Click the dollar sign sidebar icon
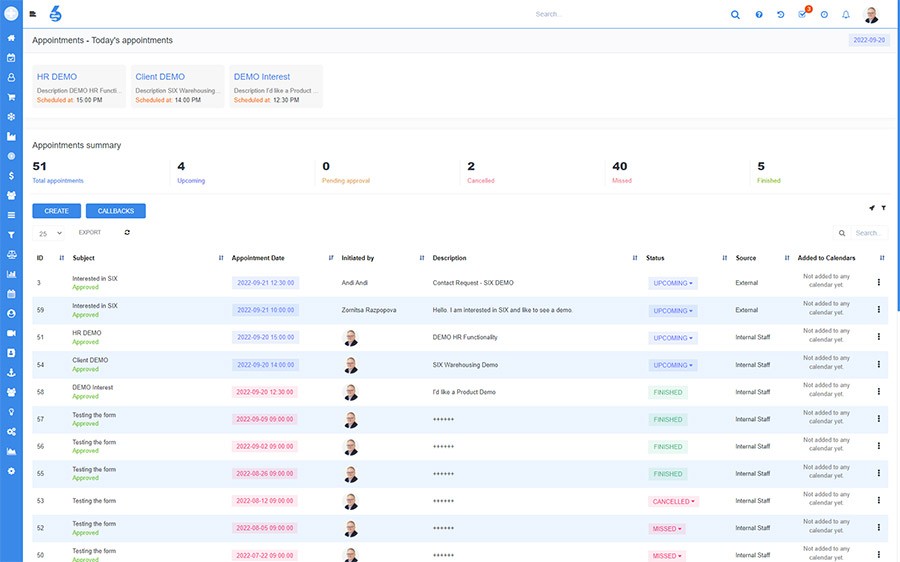Screen dimensions: 900x562 tap(11, 176)
